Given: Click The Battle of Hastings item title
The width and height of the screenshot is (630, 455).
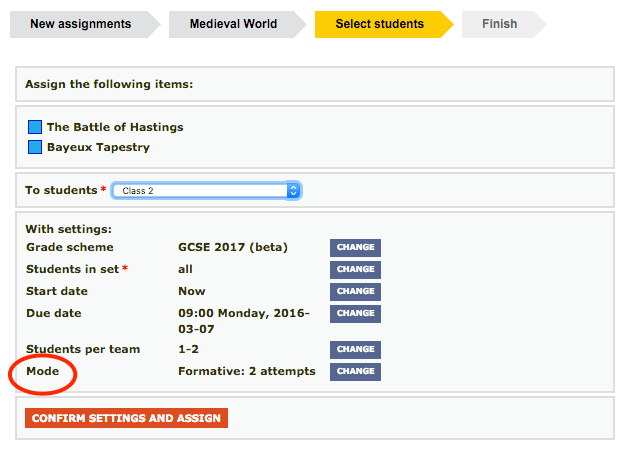Looking at the screenshot, I should (x=115, y=127).
